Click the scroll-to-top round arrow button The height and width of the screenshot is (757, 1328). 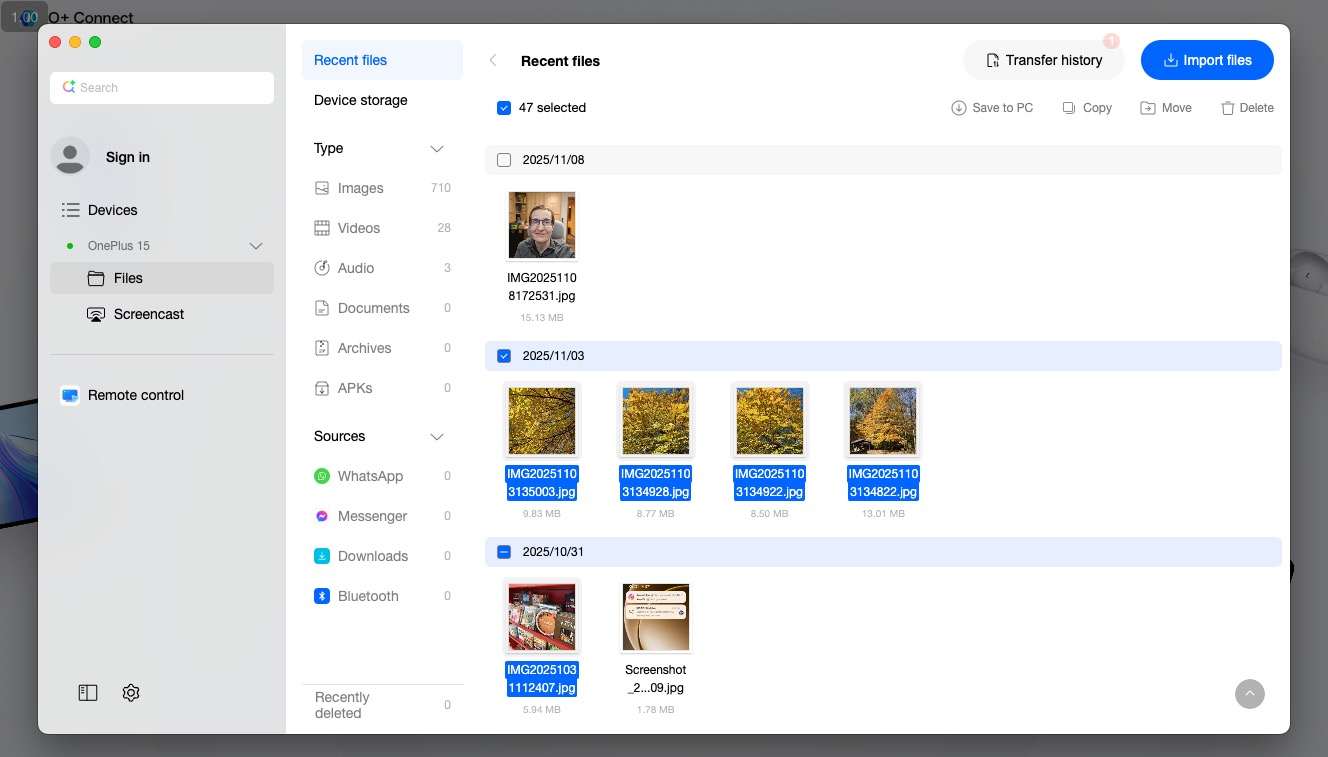(1249, 694)
